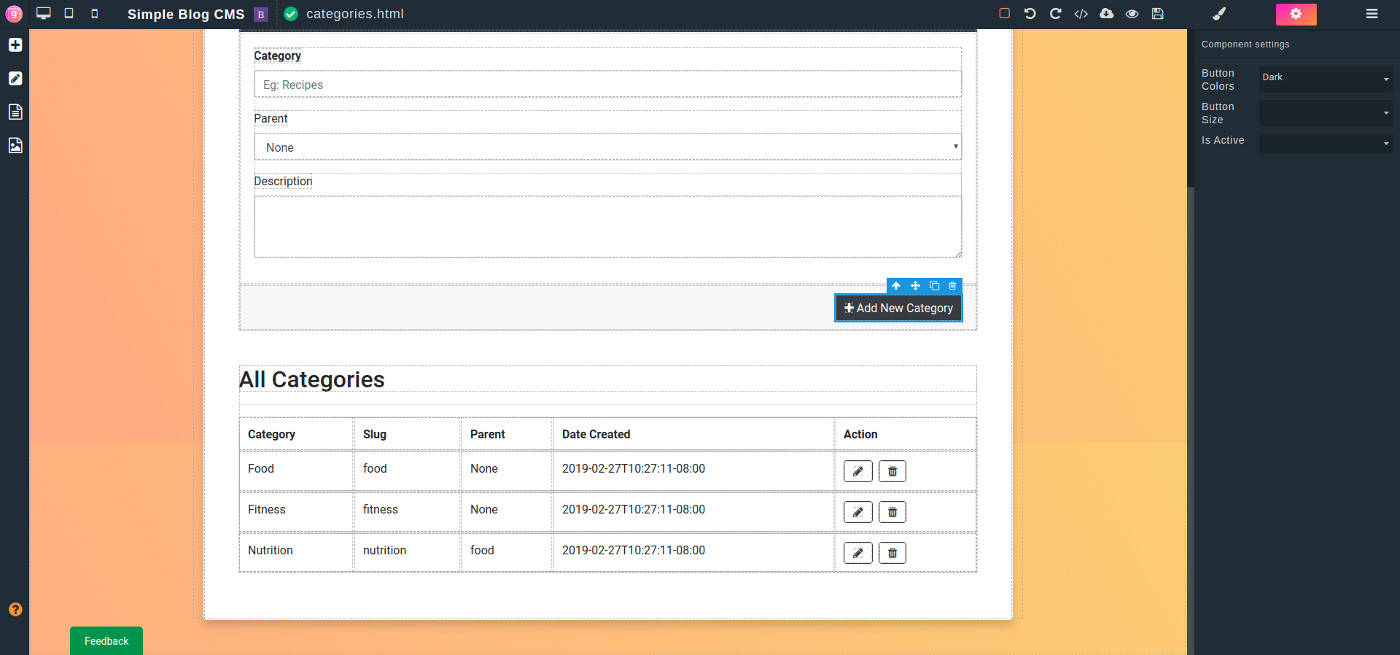Screen dimensions: 1400x655
Task: Toggle preview mode with eye icon
Action: pos(1132,14)
